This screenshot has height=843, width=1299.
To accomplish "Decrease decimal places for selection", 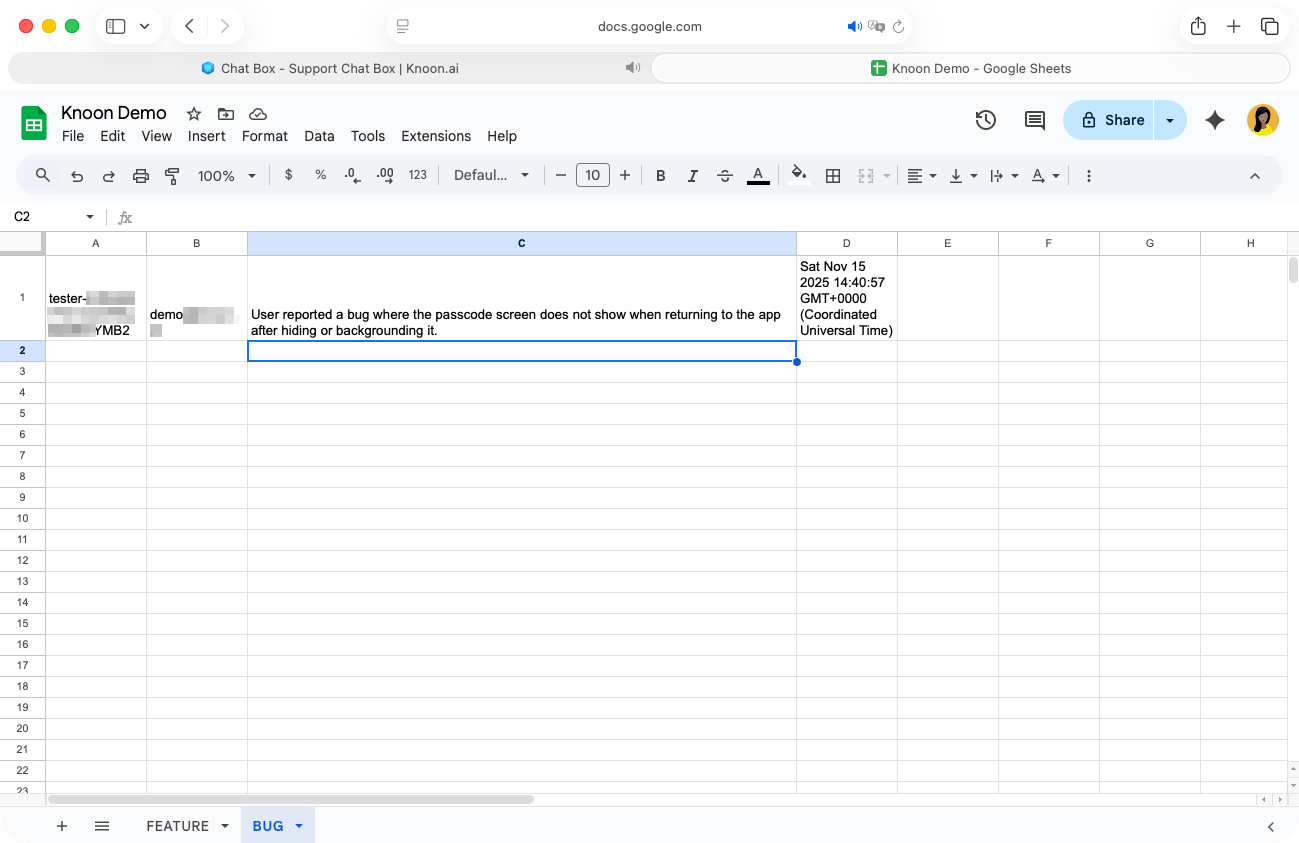I will point(351,175).
